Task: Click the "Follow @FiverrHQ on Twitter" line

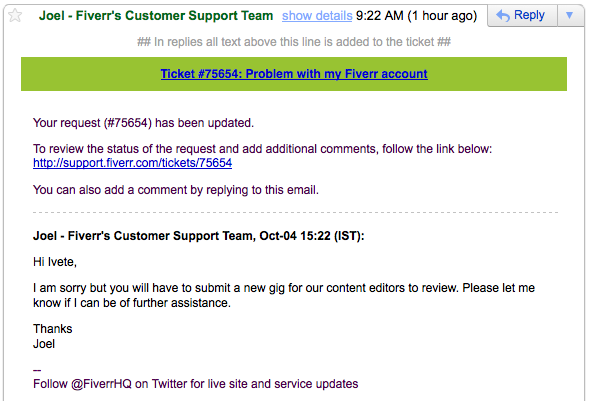Action: point(196,384)
